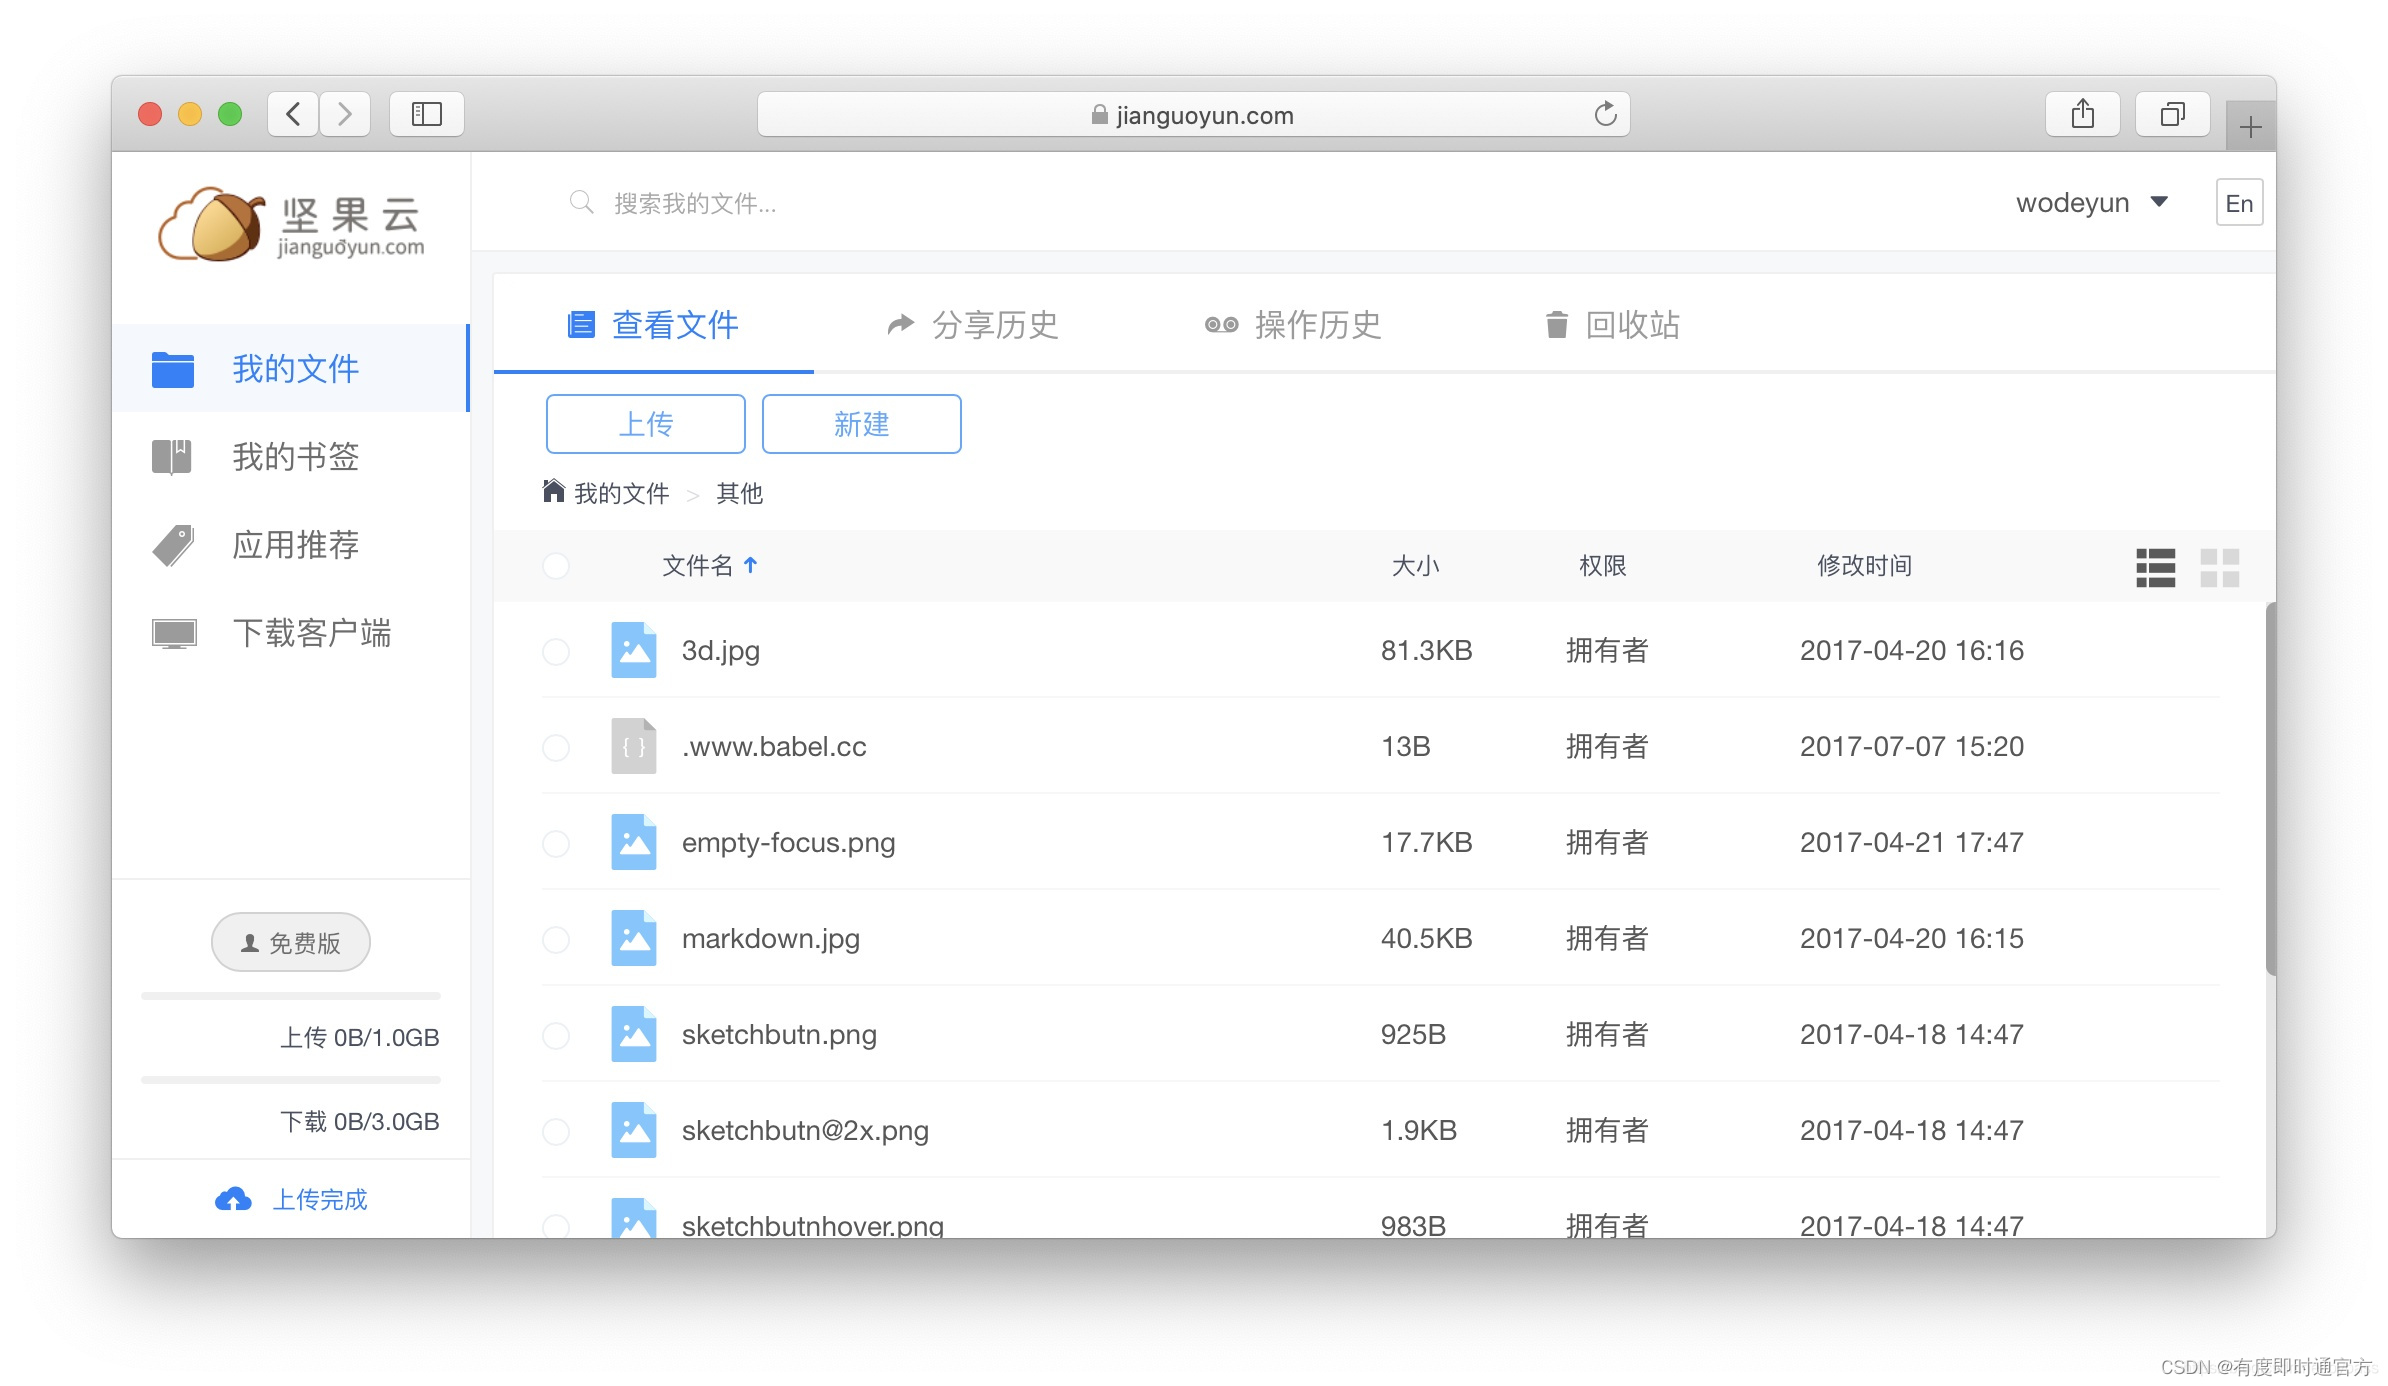Image resolution: width=2388 pixels, height=1386 pixels.
Task: Switch to grid view layout icon
Action: tap(2219, 567)
